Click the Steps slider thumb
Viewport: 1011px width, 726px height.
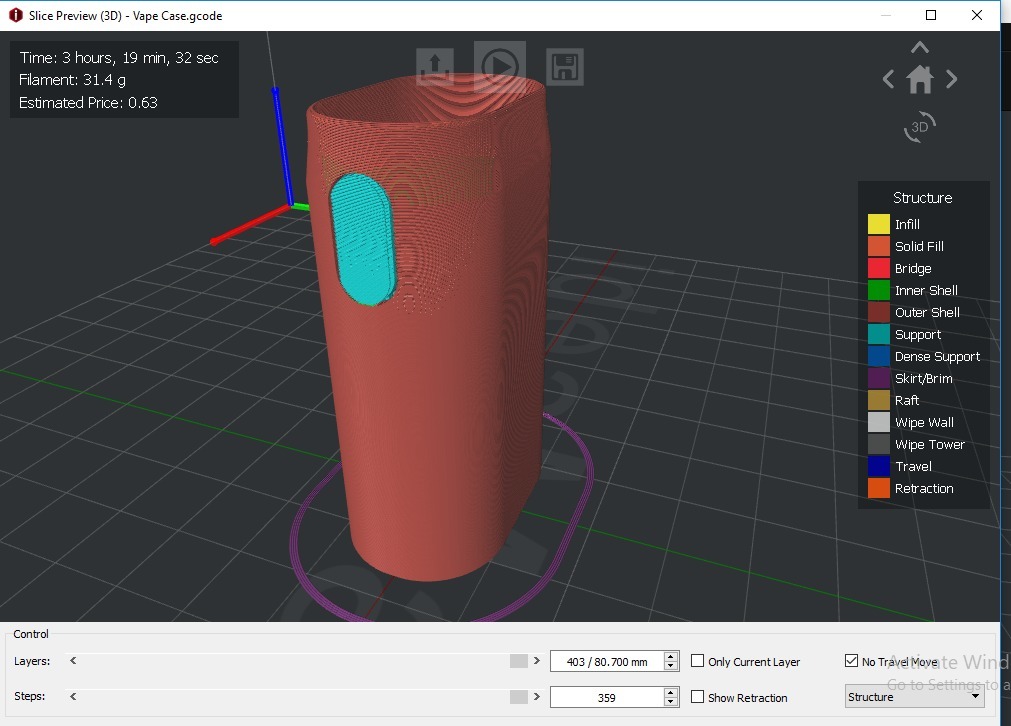518,696
